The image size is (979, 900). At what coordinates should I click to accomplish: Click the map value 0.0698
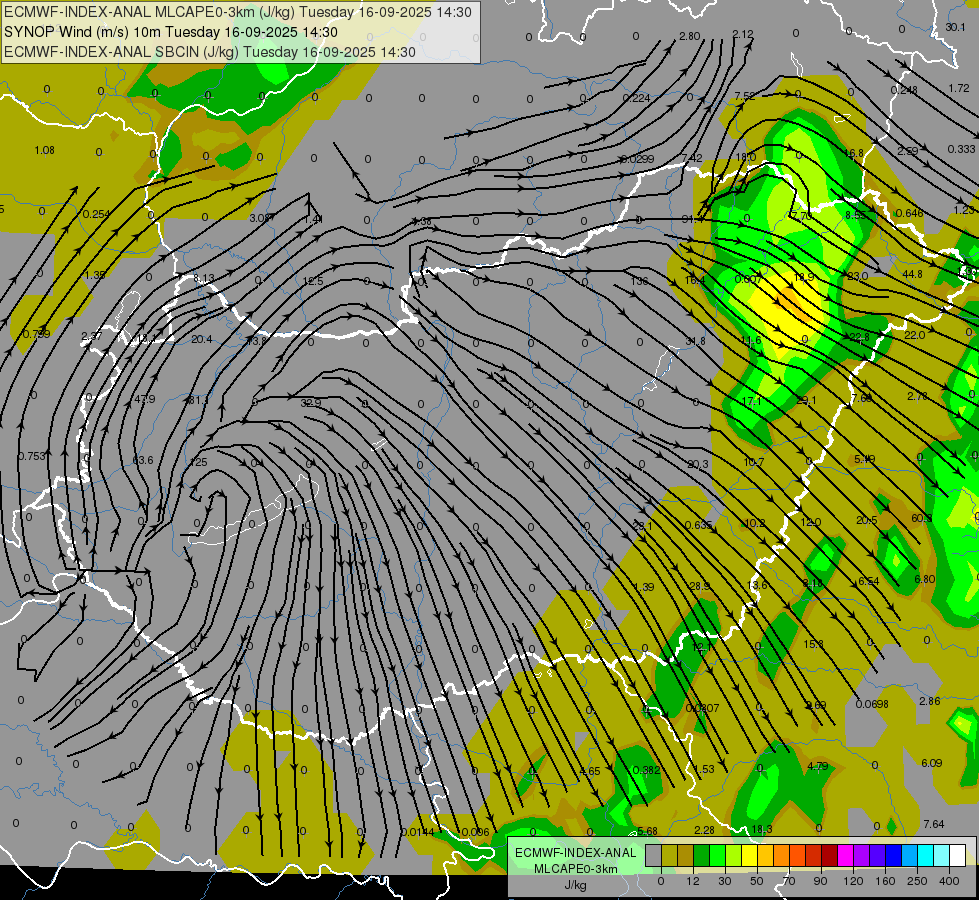[x=872, y=705]
